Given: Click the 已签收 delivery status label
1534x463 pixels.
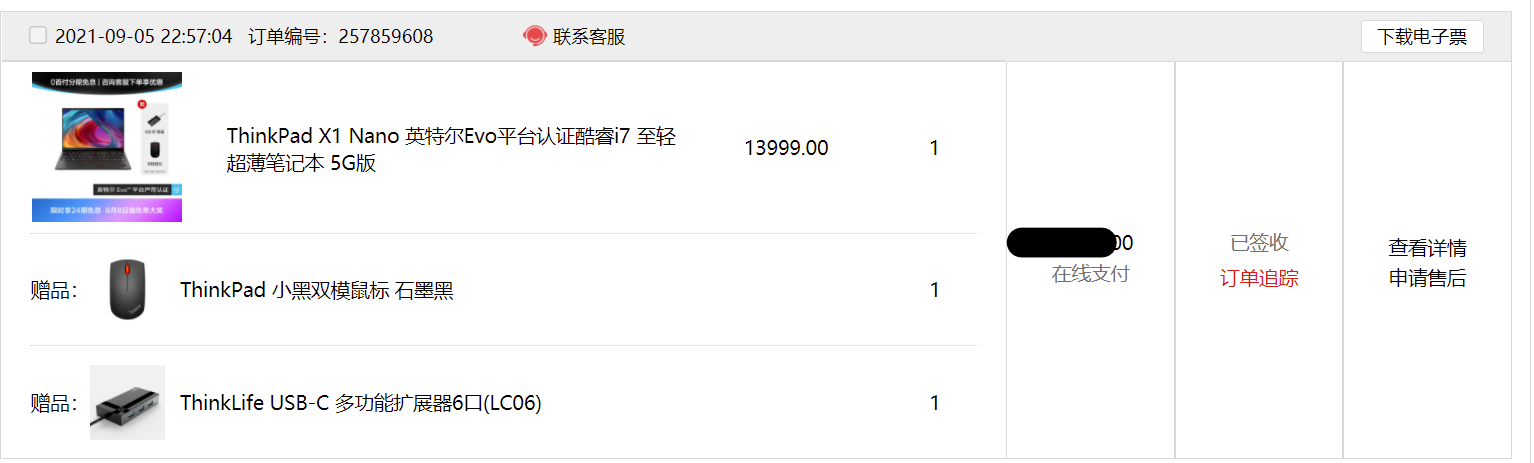Looking at the screenshot, I should (1259, 243).
